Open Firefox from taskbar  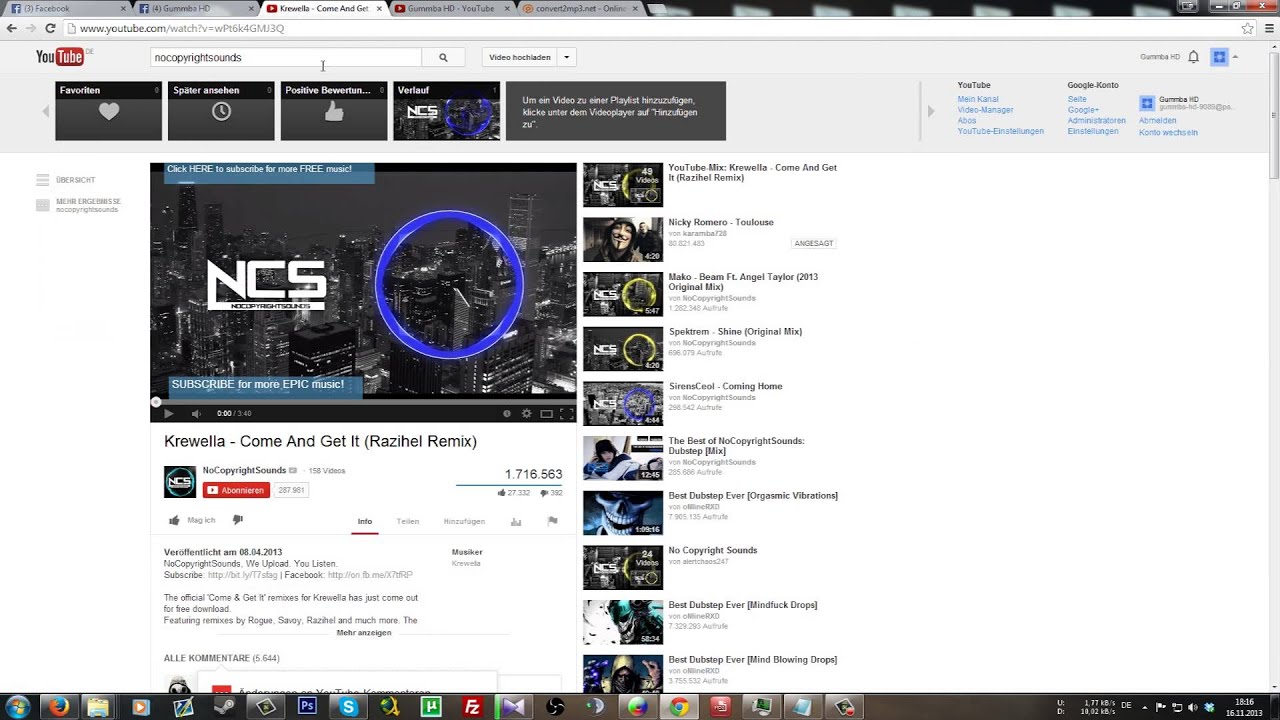coord(59,707)
